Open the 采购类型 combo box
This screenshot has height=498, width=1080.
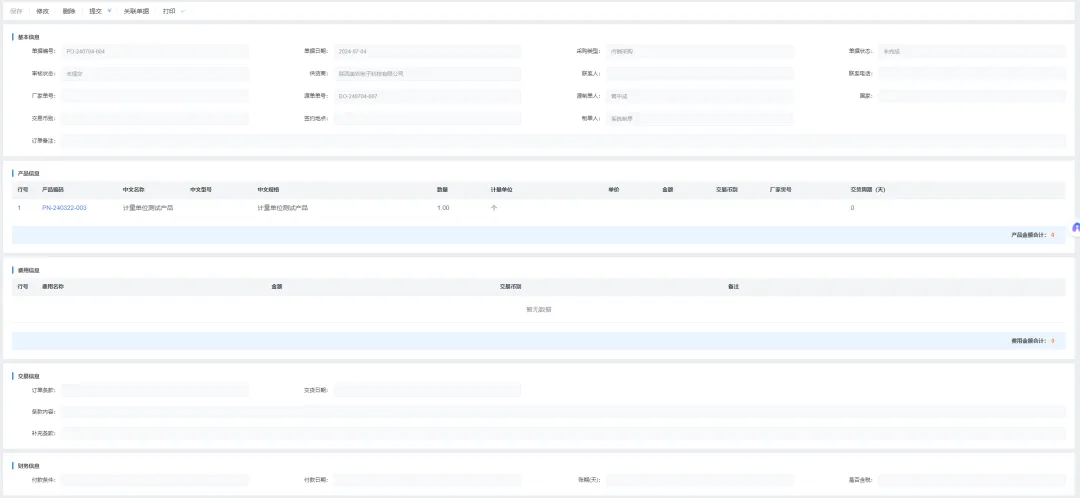point(700,51)
